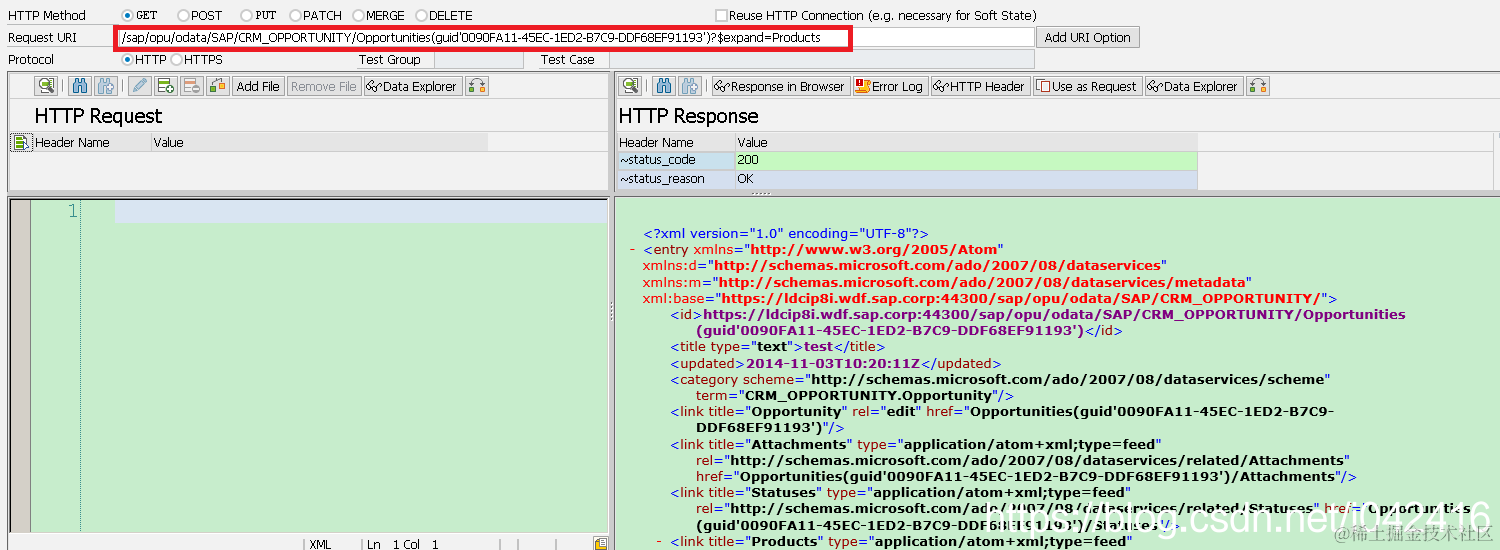The height and width of the screenshot is (550, 1500).
Task: Click the Find binoculars in HTTP Request toolbar
Action: pyautogui.click(x=81, y=86)
